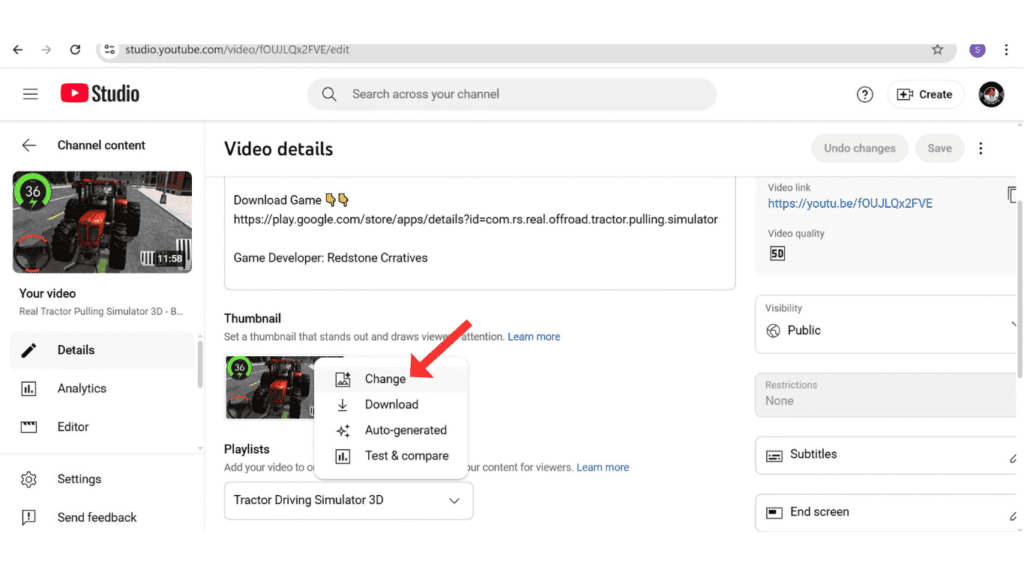This screenshot has width=1024, height=576.
Task: Open the youtu.be video link
Action: click(x=852, y=203)
